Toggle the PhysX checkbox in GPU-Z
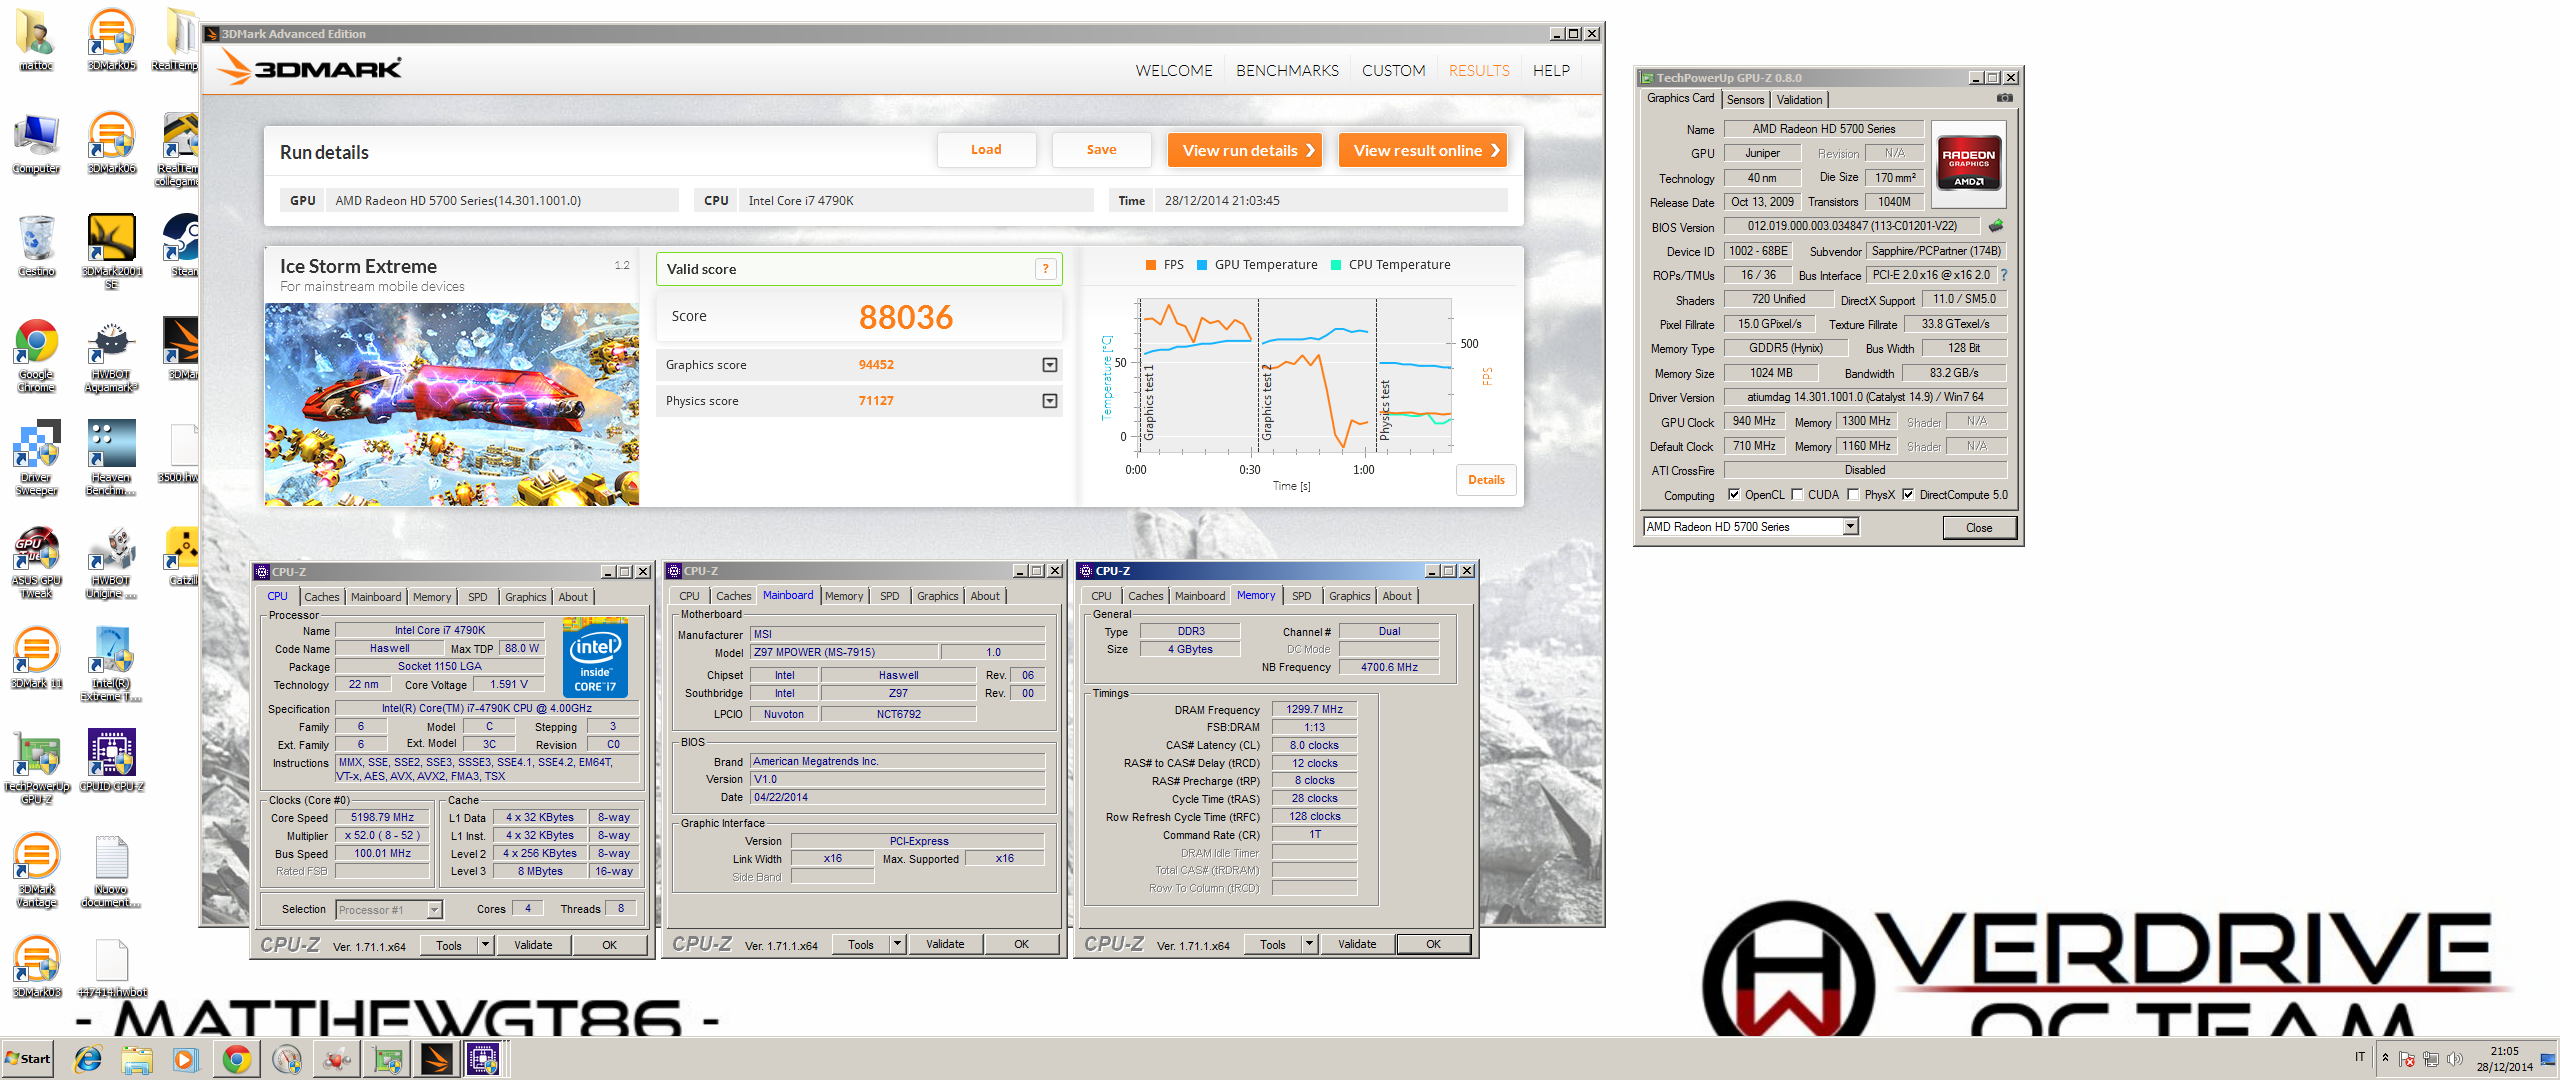 click(1853, 495)
